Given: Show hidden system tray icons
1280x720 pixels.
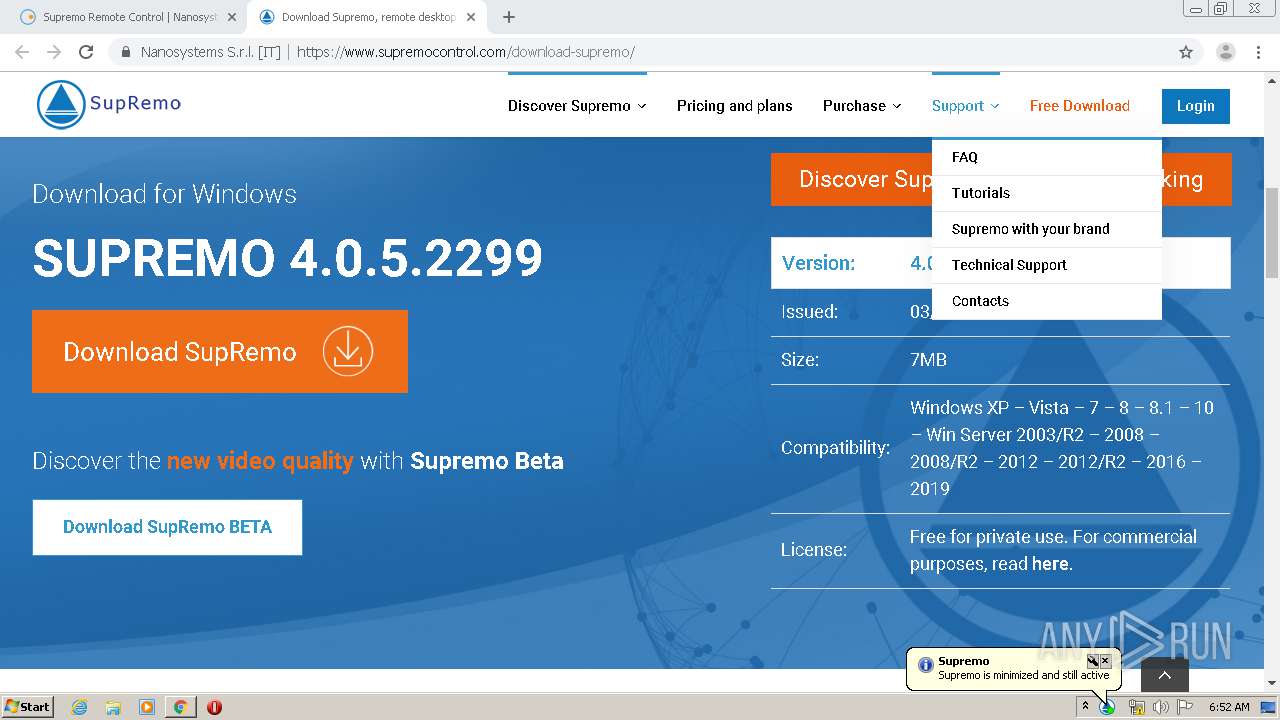Looking at the screenshot, I should [1085, 706].
